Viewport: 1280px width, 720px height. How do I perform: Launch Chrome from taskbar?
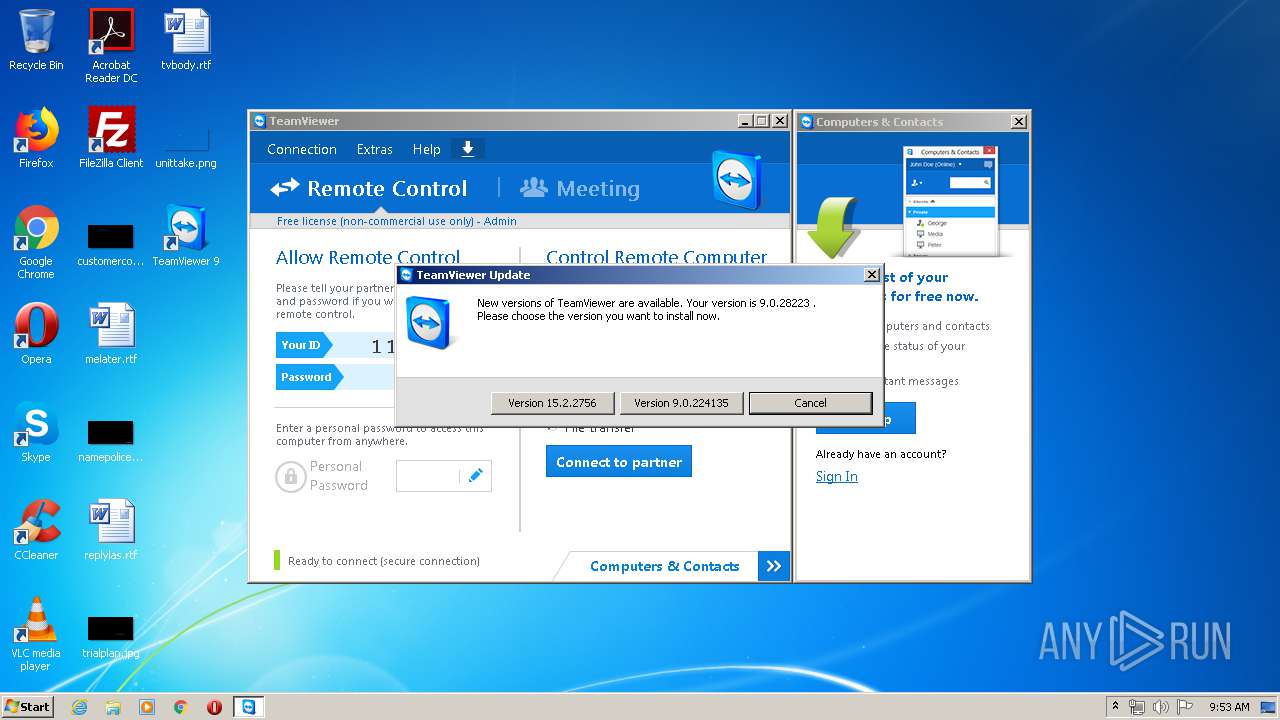[x=181, y=707]
